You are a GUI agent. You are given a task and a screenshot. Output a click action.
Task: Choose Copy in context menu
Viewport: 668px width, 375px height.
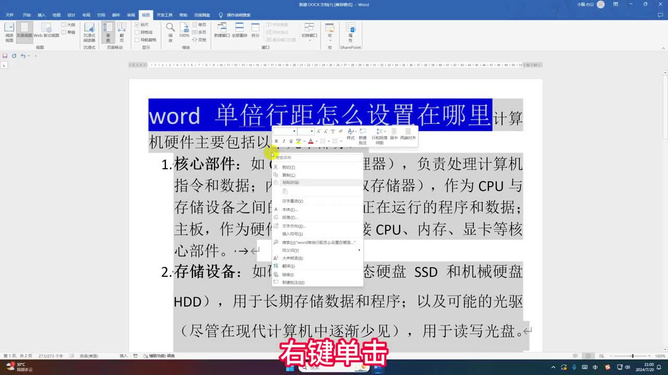[x=317, y=175]
